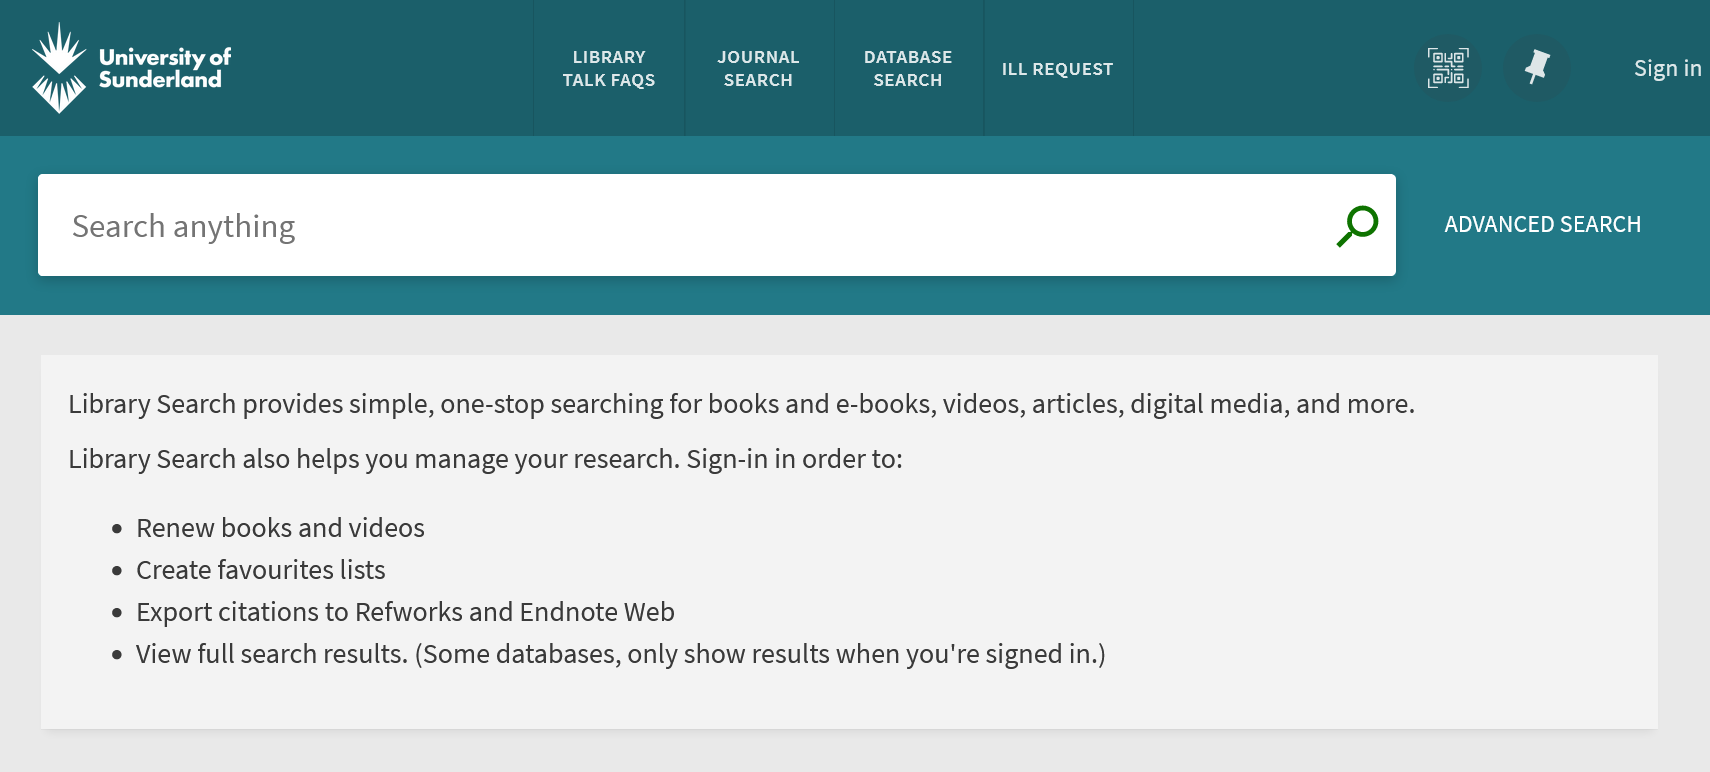Click the 'Renew books and videos' bullet text
The width and height of the screenshot is (1710, 772).
(x=280, y=528)
